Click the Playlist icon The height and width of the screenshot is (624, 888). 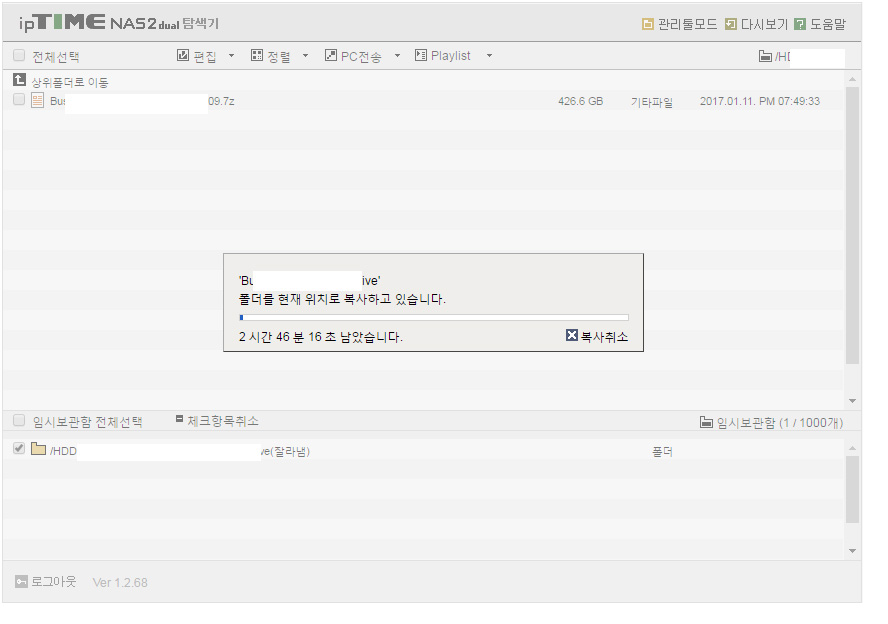click(x=421, y=55)
